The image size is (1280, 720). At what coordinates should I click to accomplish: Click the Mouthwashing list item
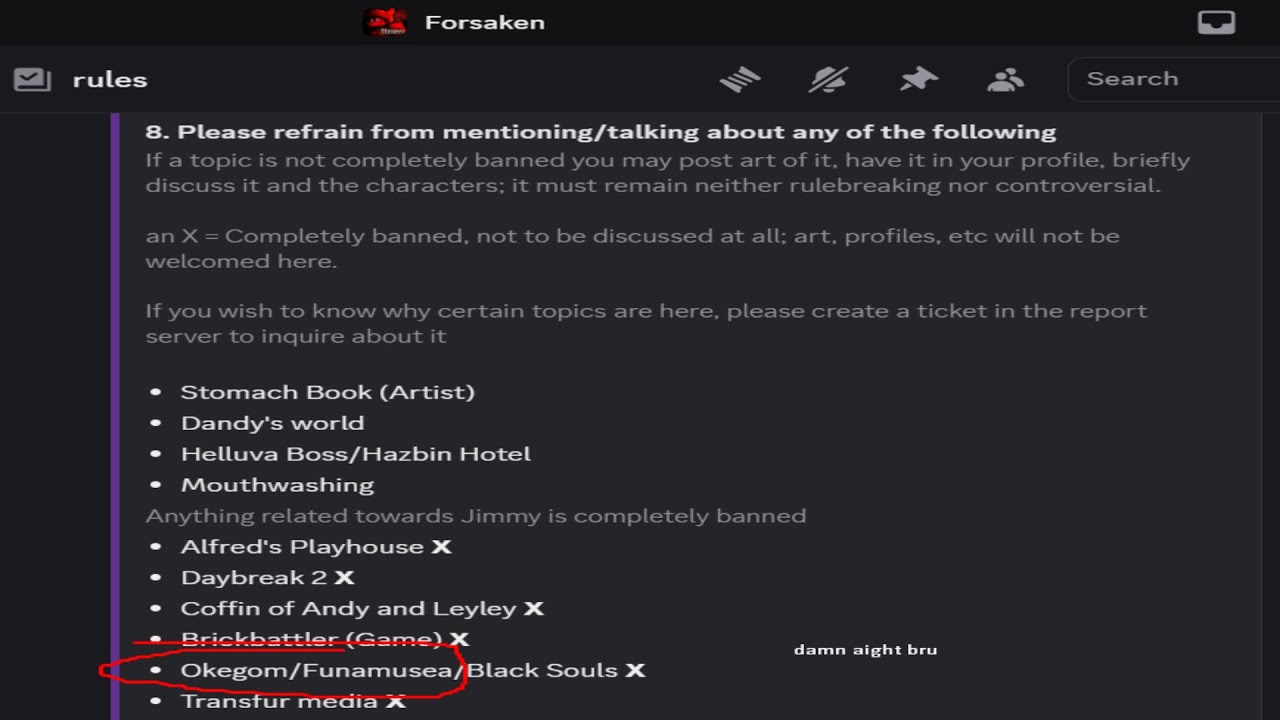[x=277, y=485]
